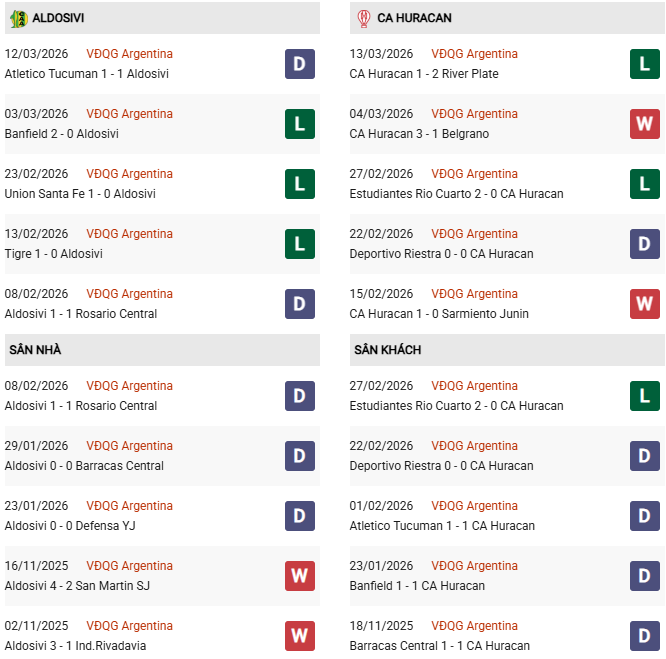Open the VĐQG Argentina link dated 12/03/2026
Viewport: 666px width, 659px height.
(129, 54)
